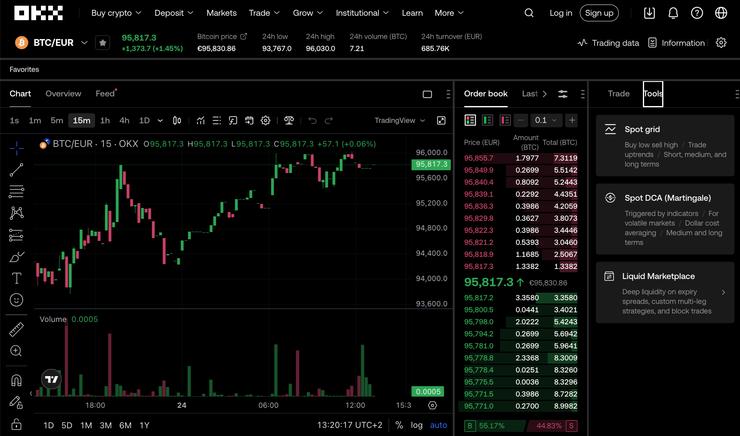Toggle stay in drawing mode pencil icon
Screen dimensions: 740x436
17,402
